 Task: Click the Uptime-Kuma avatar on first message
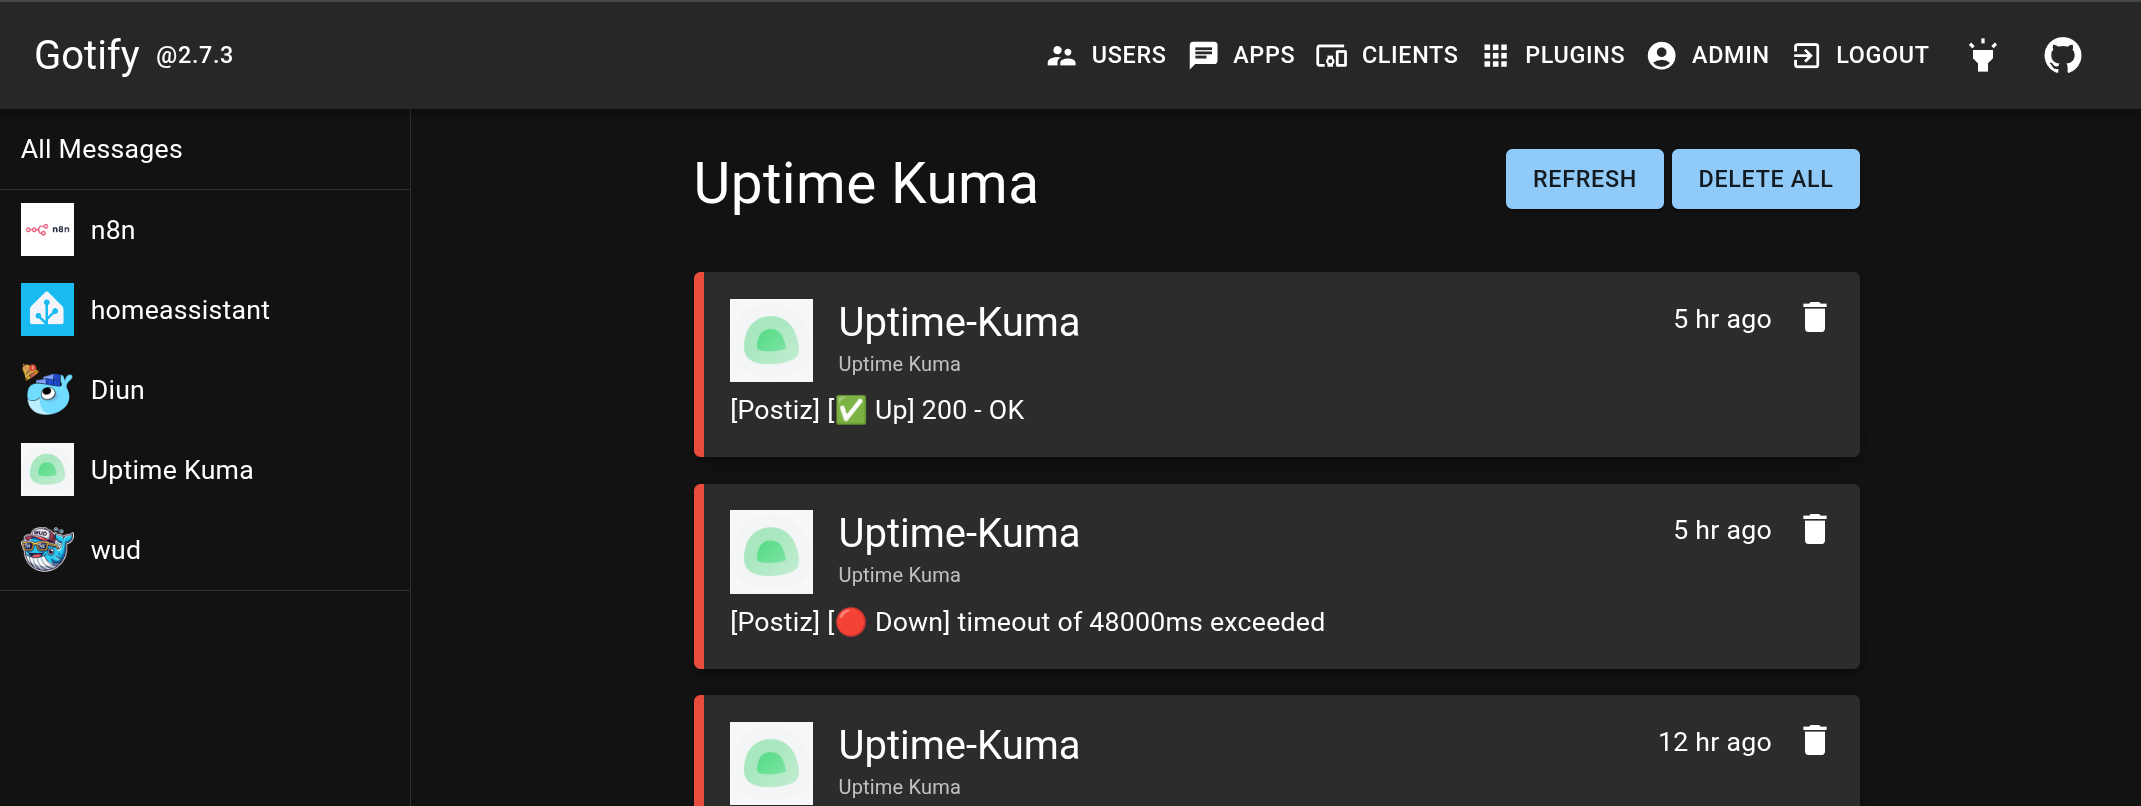771,340
